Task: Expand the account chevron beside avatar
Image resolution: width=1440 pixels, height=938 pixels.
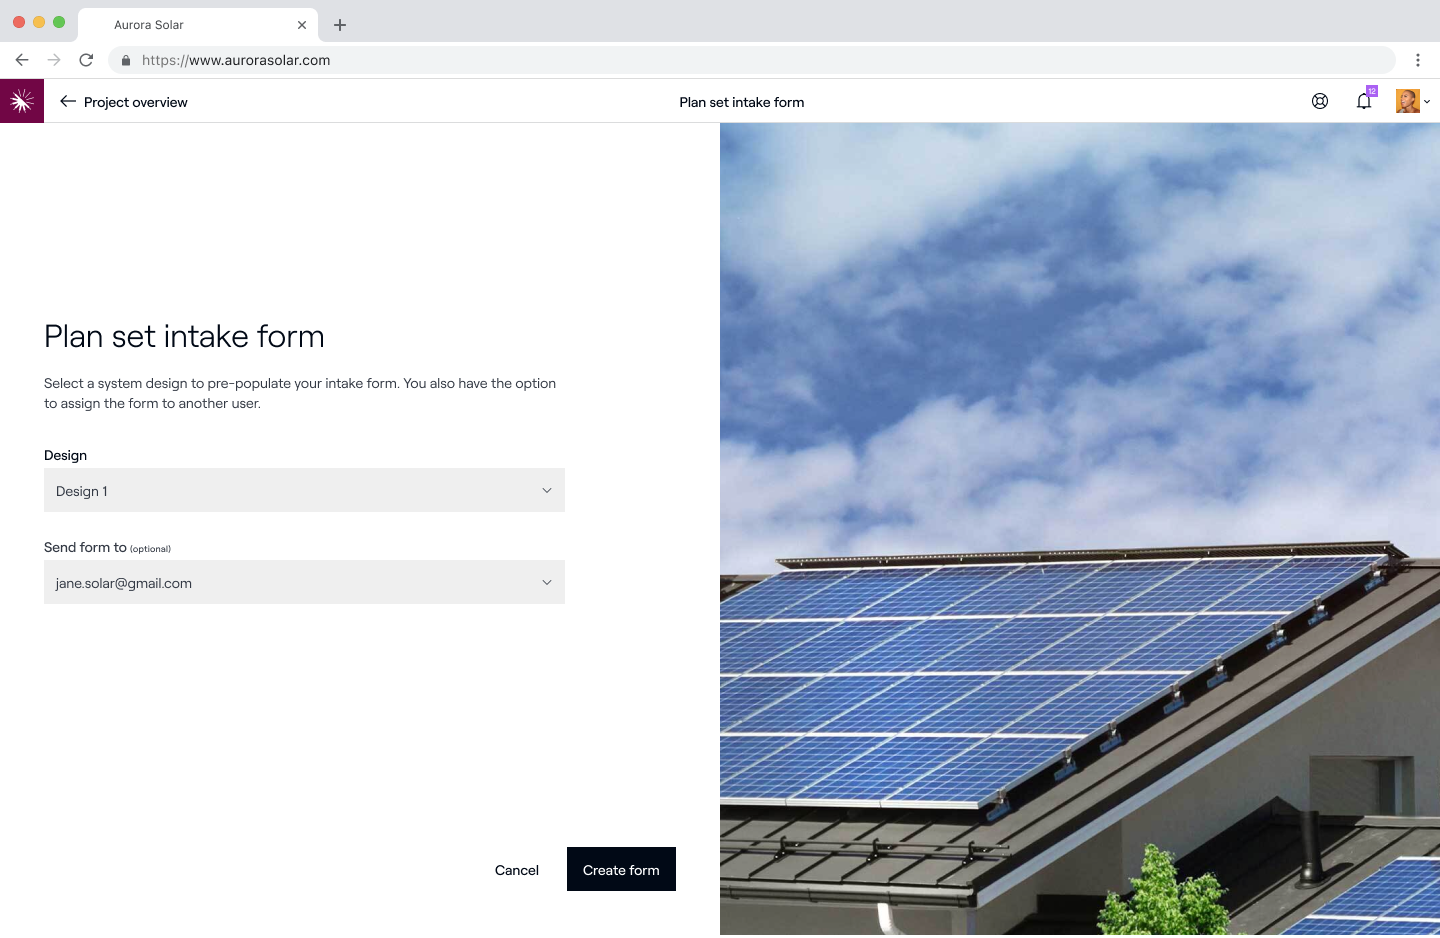Action: click(x=1427, y=102)
